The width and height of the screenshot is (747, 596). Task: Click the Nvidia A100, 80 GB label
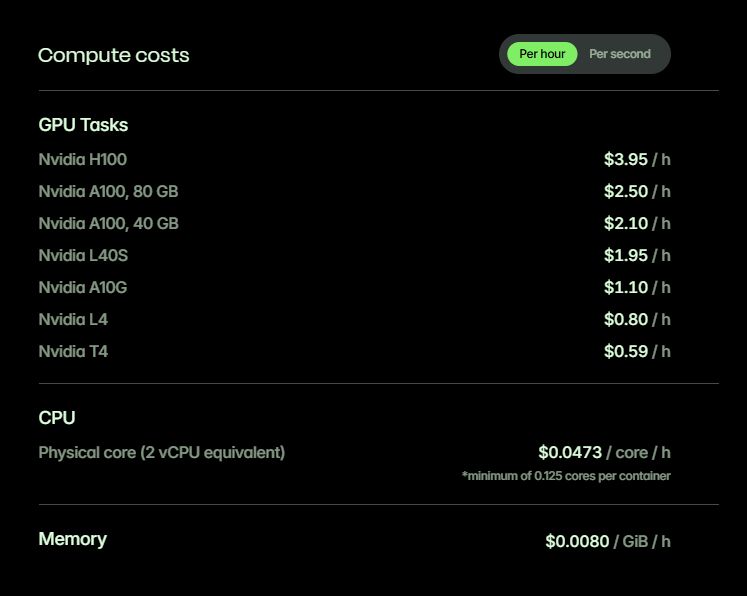tap(108, 191)
